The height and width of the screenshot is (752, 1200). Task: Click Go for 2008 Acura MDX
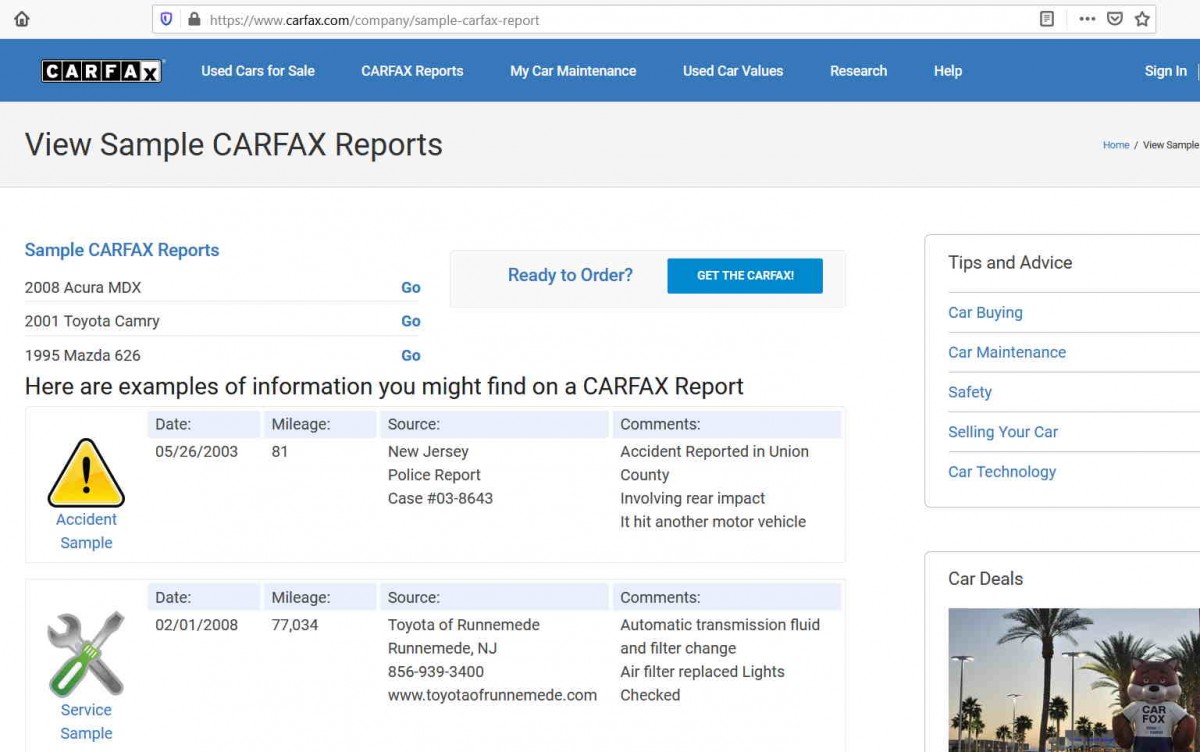(x=411, y=287)
